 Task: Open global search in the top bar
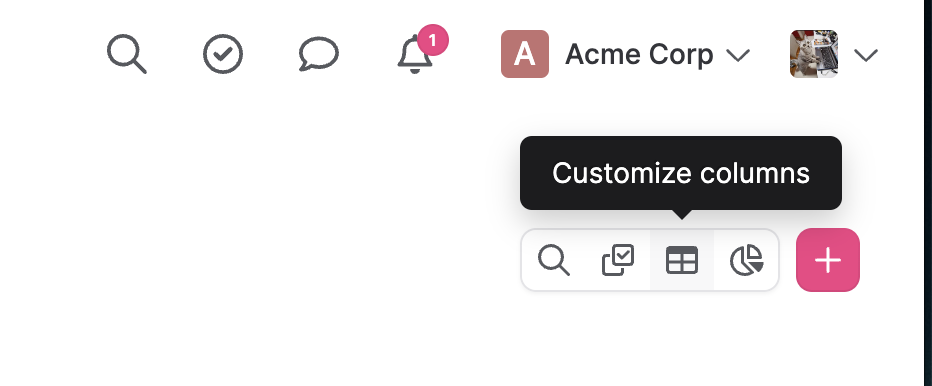pos(127,54)
